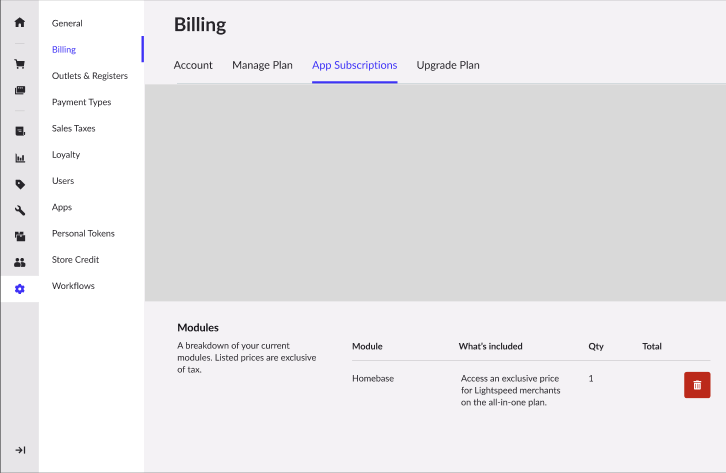Screen dimensions: 726x473
Task: Navigate to Outlets & Registers
Action: point(90,76)
